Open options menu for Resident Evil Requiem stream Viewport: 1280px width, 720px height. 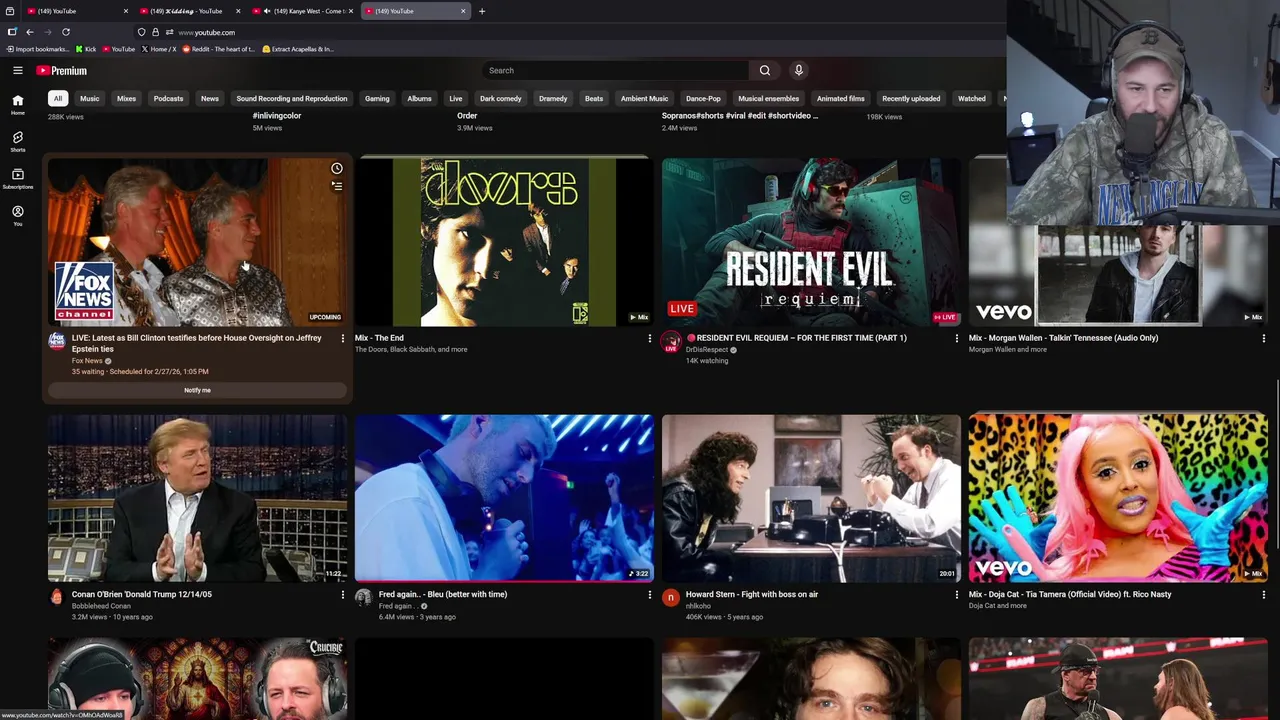tap(957, 338)
